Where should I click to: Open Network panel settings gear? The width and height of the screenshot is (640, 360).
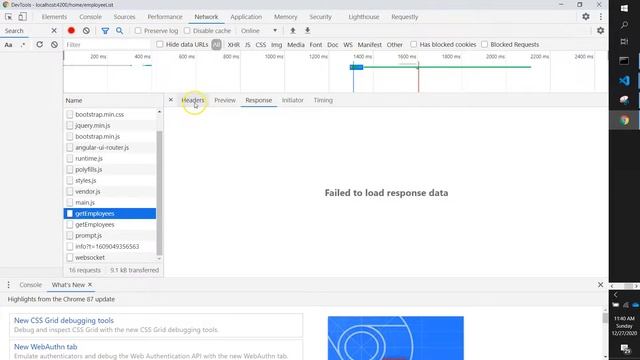[600, 31]
